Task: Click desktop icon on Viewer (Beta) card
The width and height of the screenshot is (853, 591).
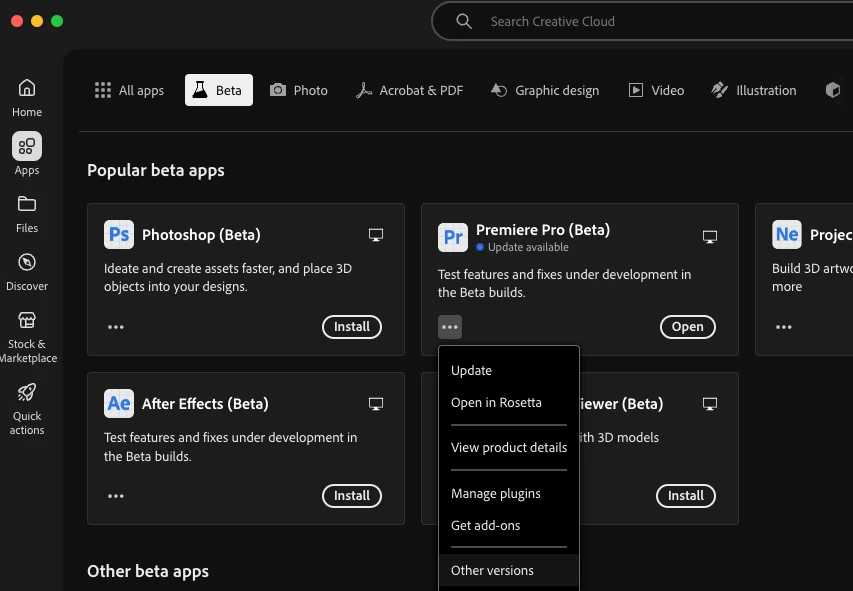Action: click(x=710, y=404)
